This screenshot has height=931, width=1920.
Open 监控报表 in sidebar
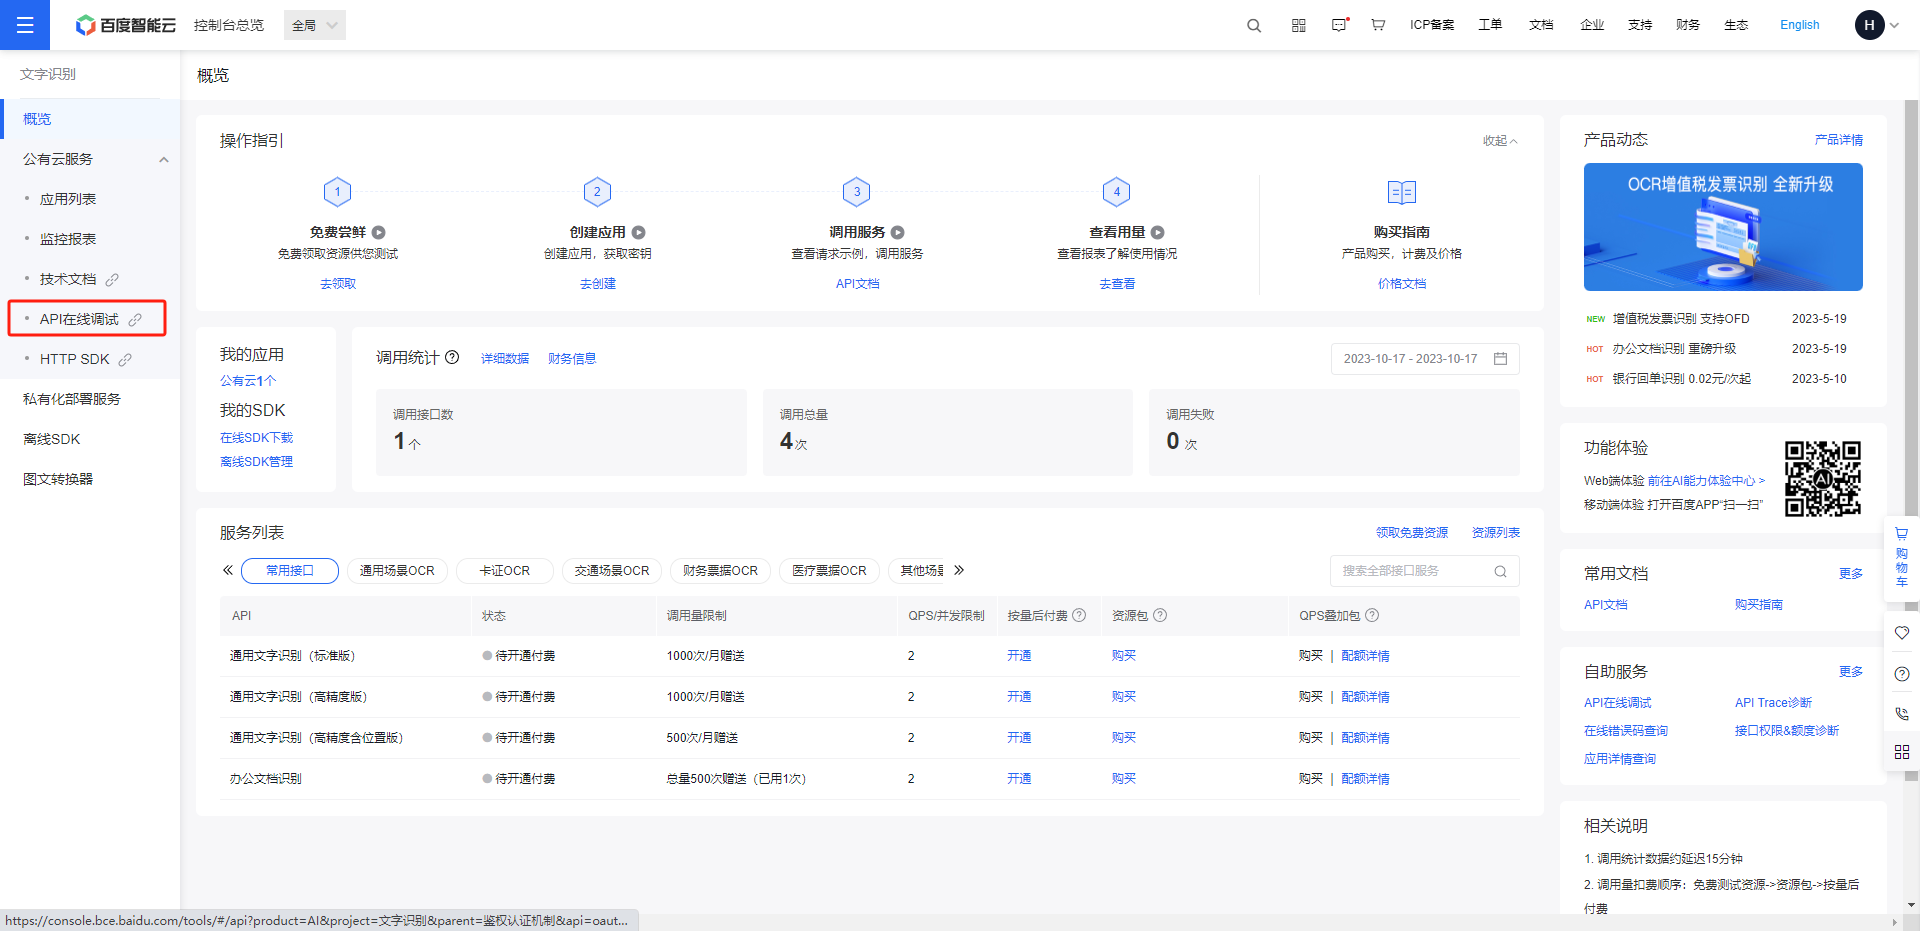coord(68,239)
